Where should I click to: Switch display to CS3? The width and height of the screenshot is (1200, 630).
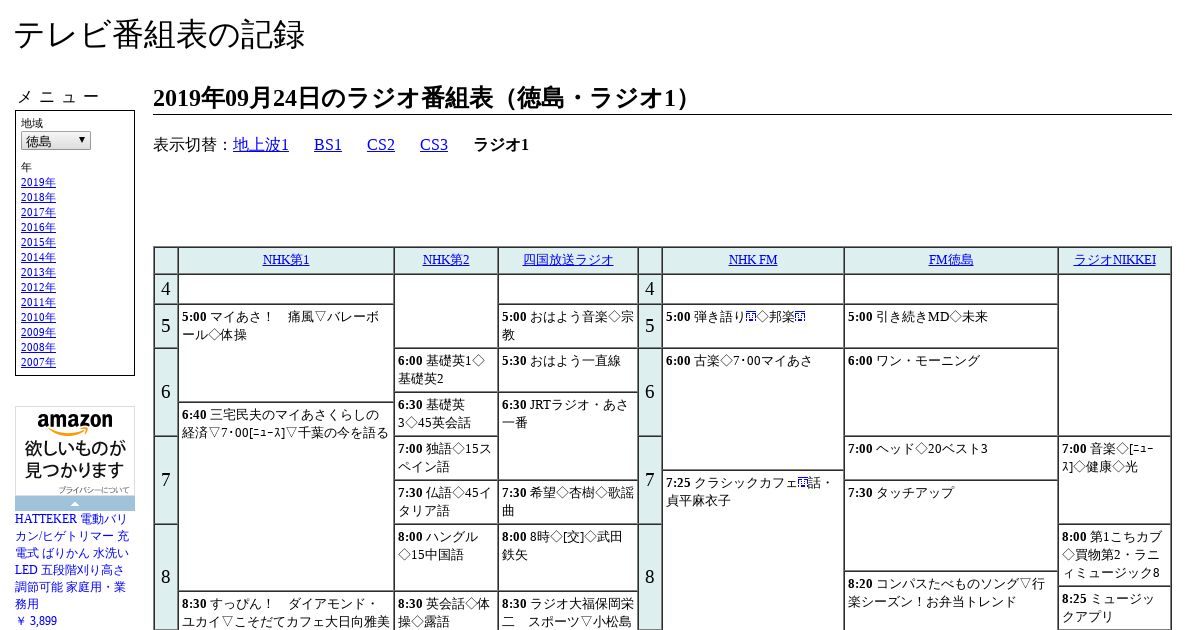434,145
